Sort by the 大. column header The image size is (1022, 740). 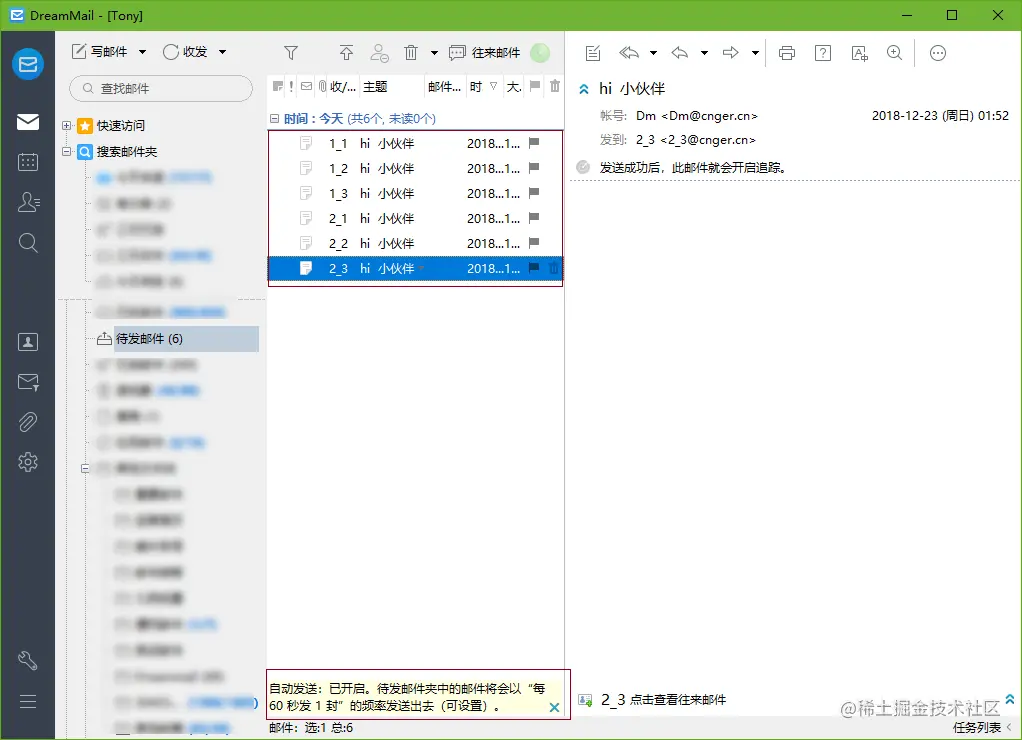point(514,87)
